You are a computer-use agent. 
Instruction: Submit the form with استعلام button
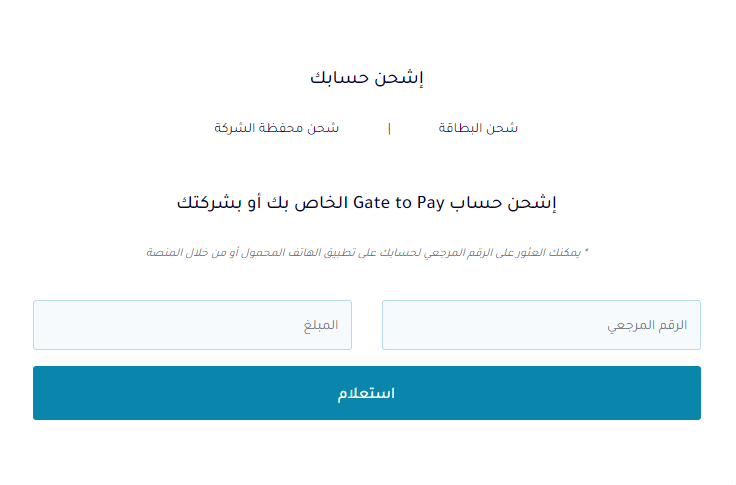click(x=367, y=393)
